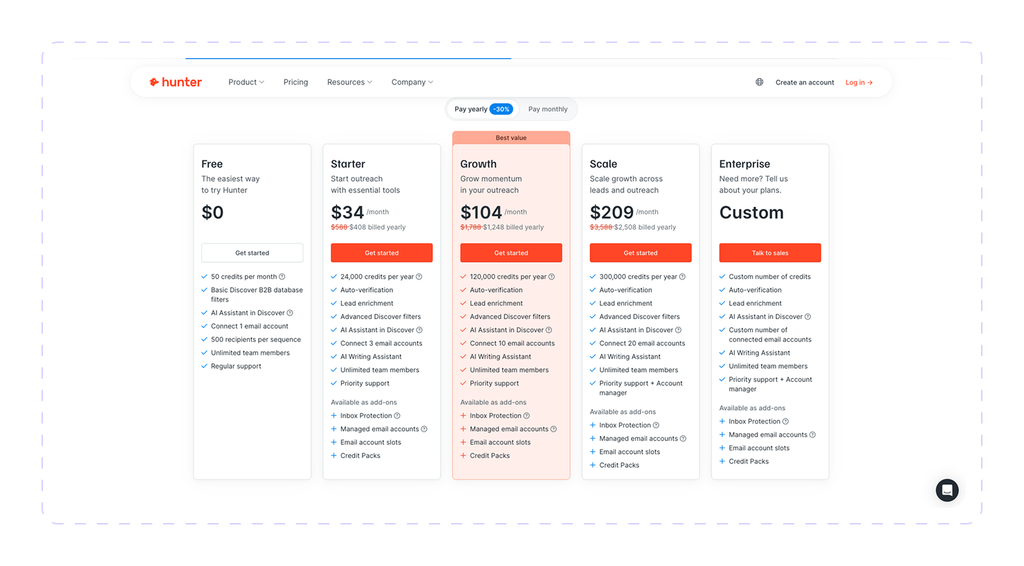
Task: Plus icon beside Scale Credit Packs
Action: coord(593,465)
